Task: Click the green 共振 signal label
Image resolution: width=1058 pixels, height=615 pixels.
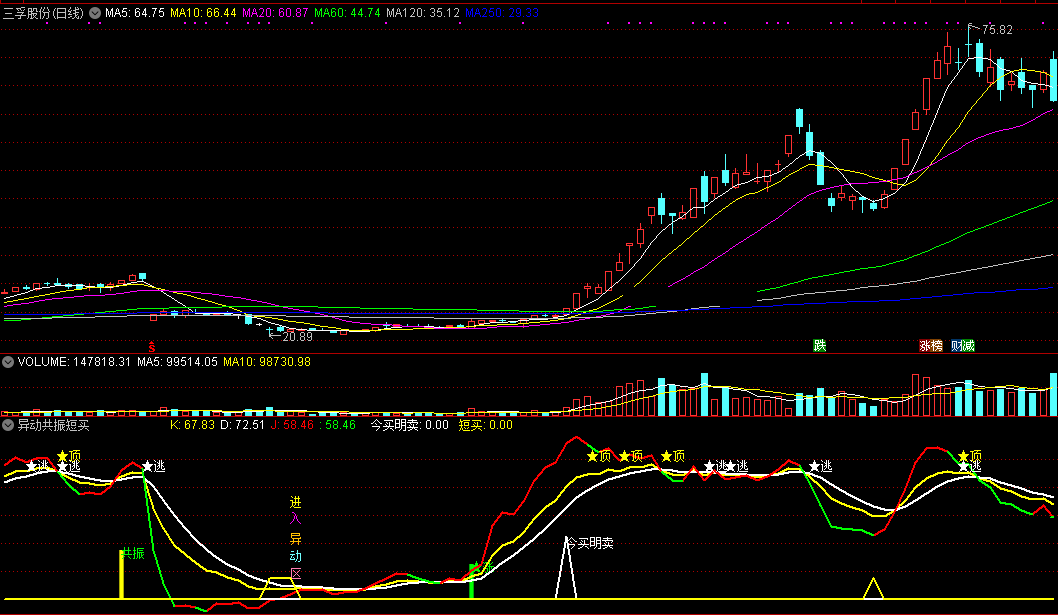Action: click(134, 554)
